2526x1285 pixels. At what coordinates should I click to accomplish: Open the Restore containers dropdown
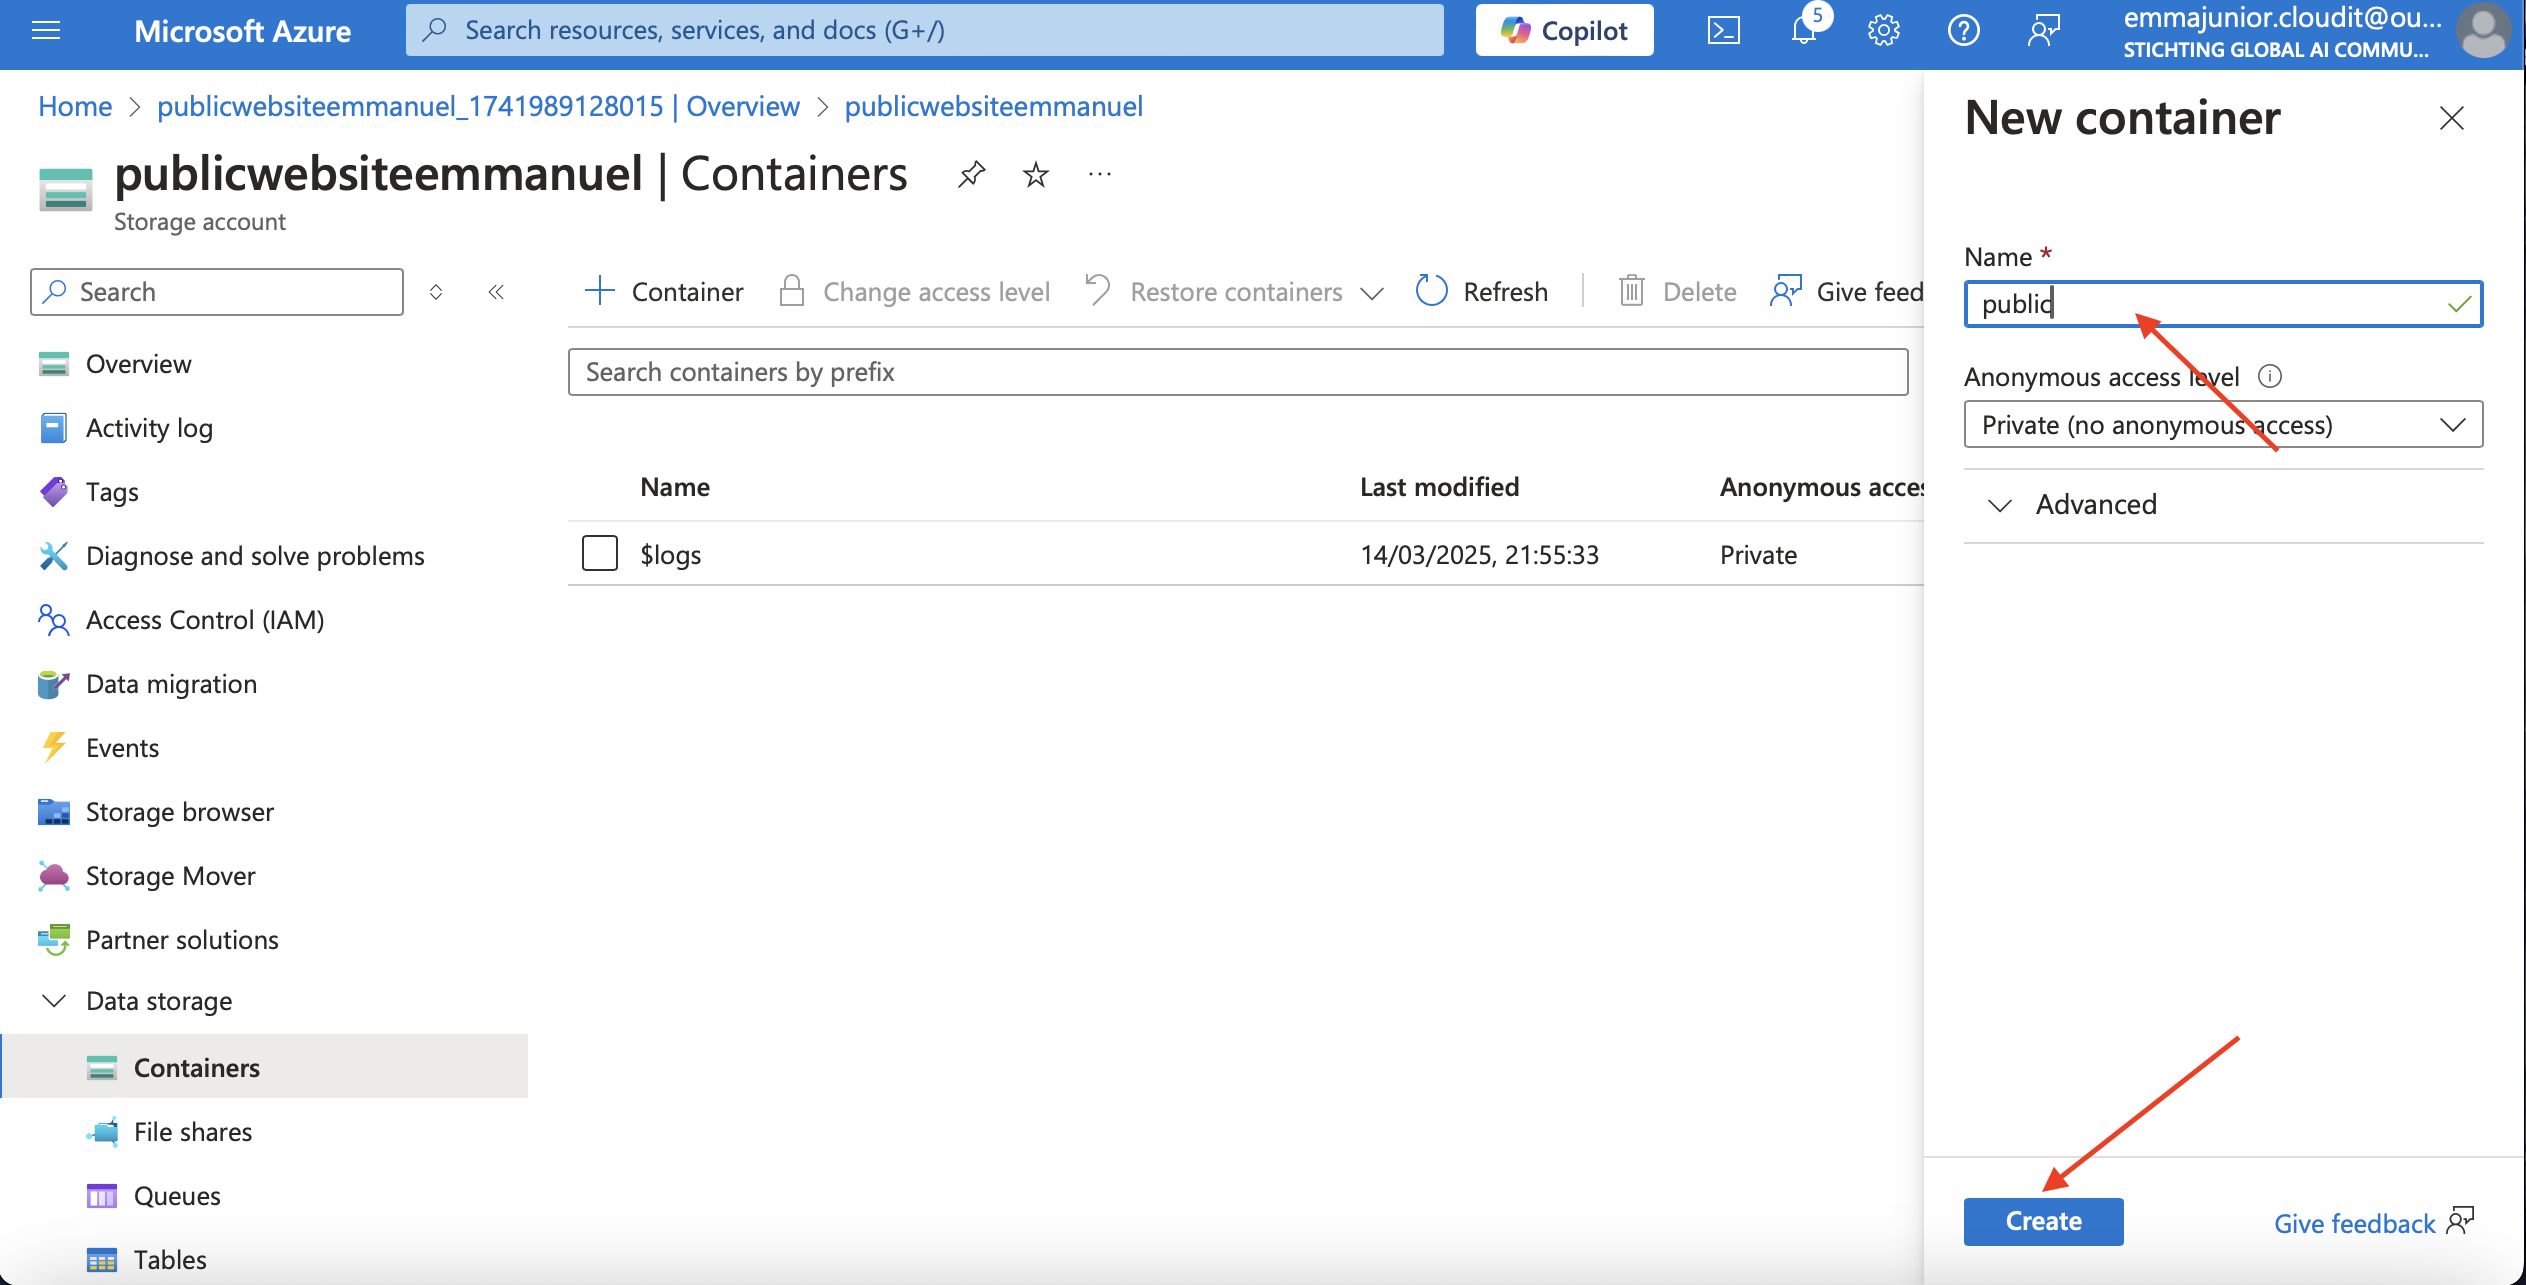tap(1234, 292)
